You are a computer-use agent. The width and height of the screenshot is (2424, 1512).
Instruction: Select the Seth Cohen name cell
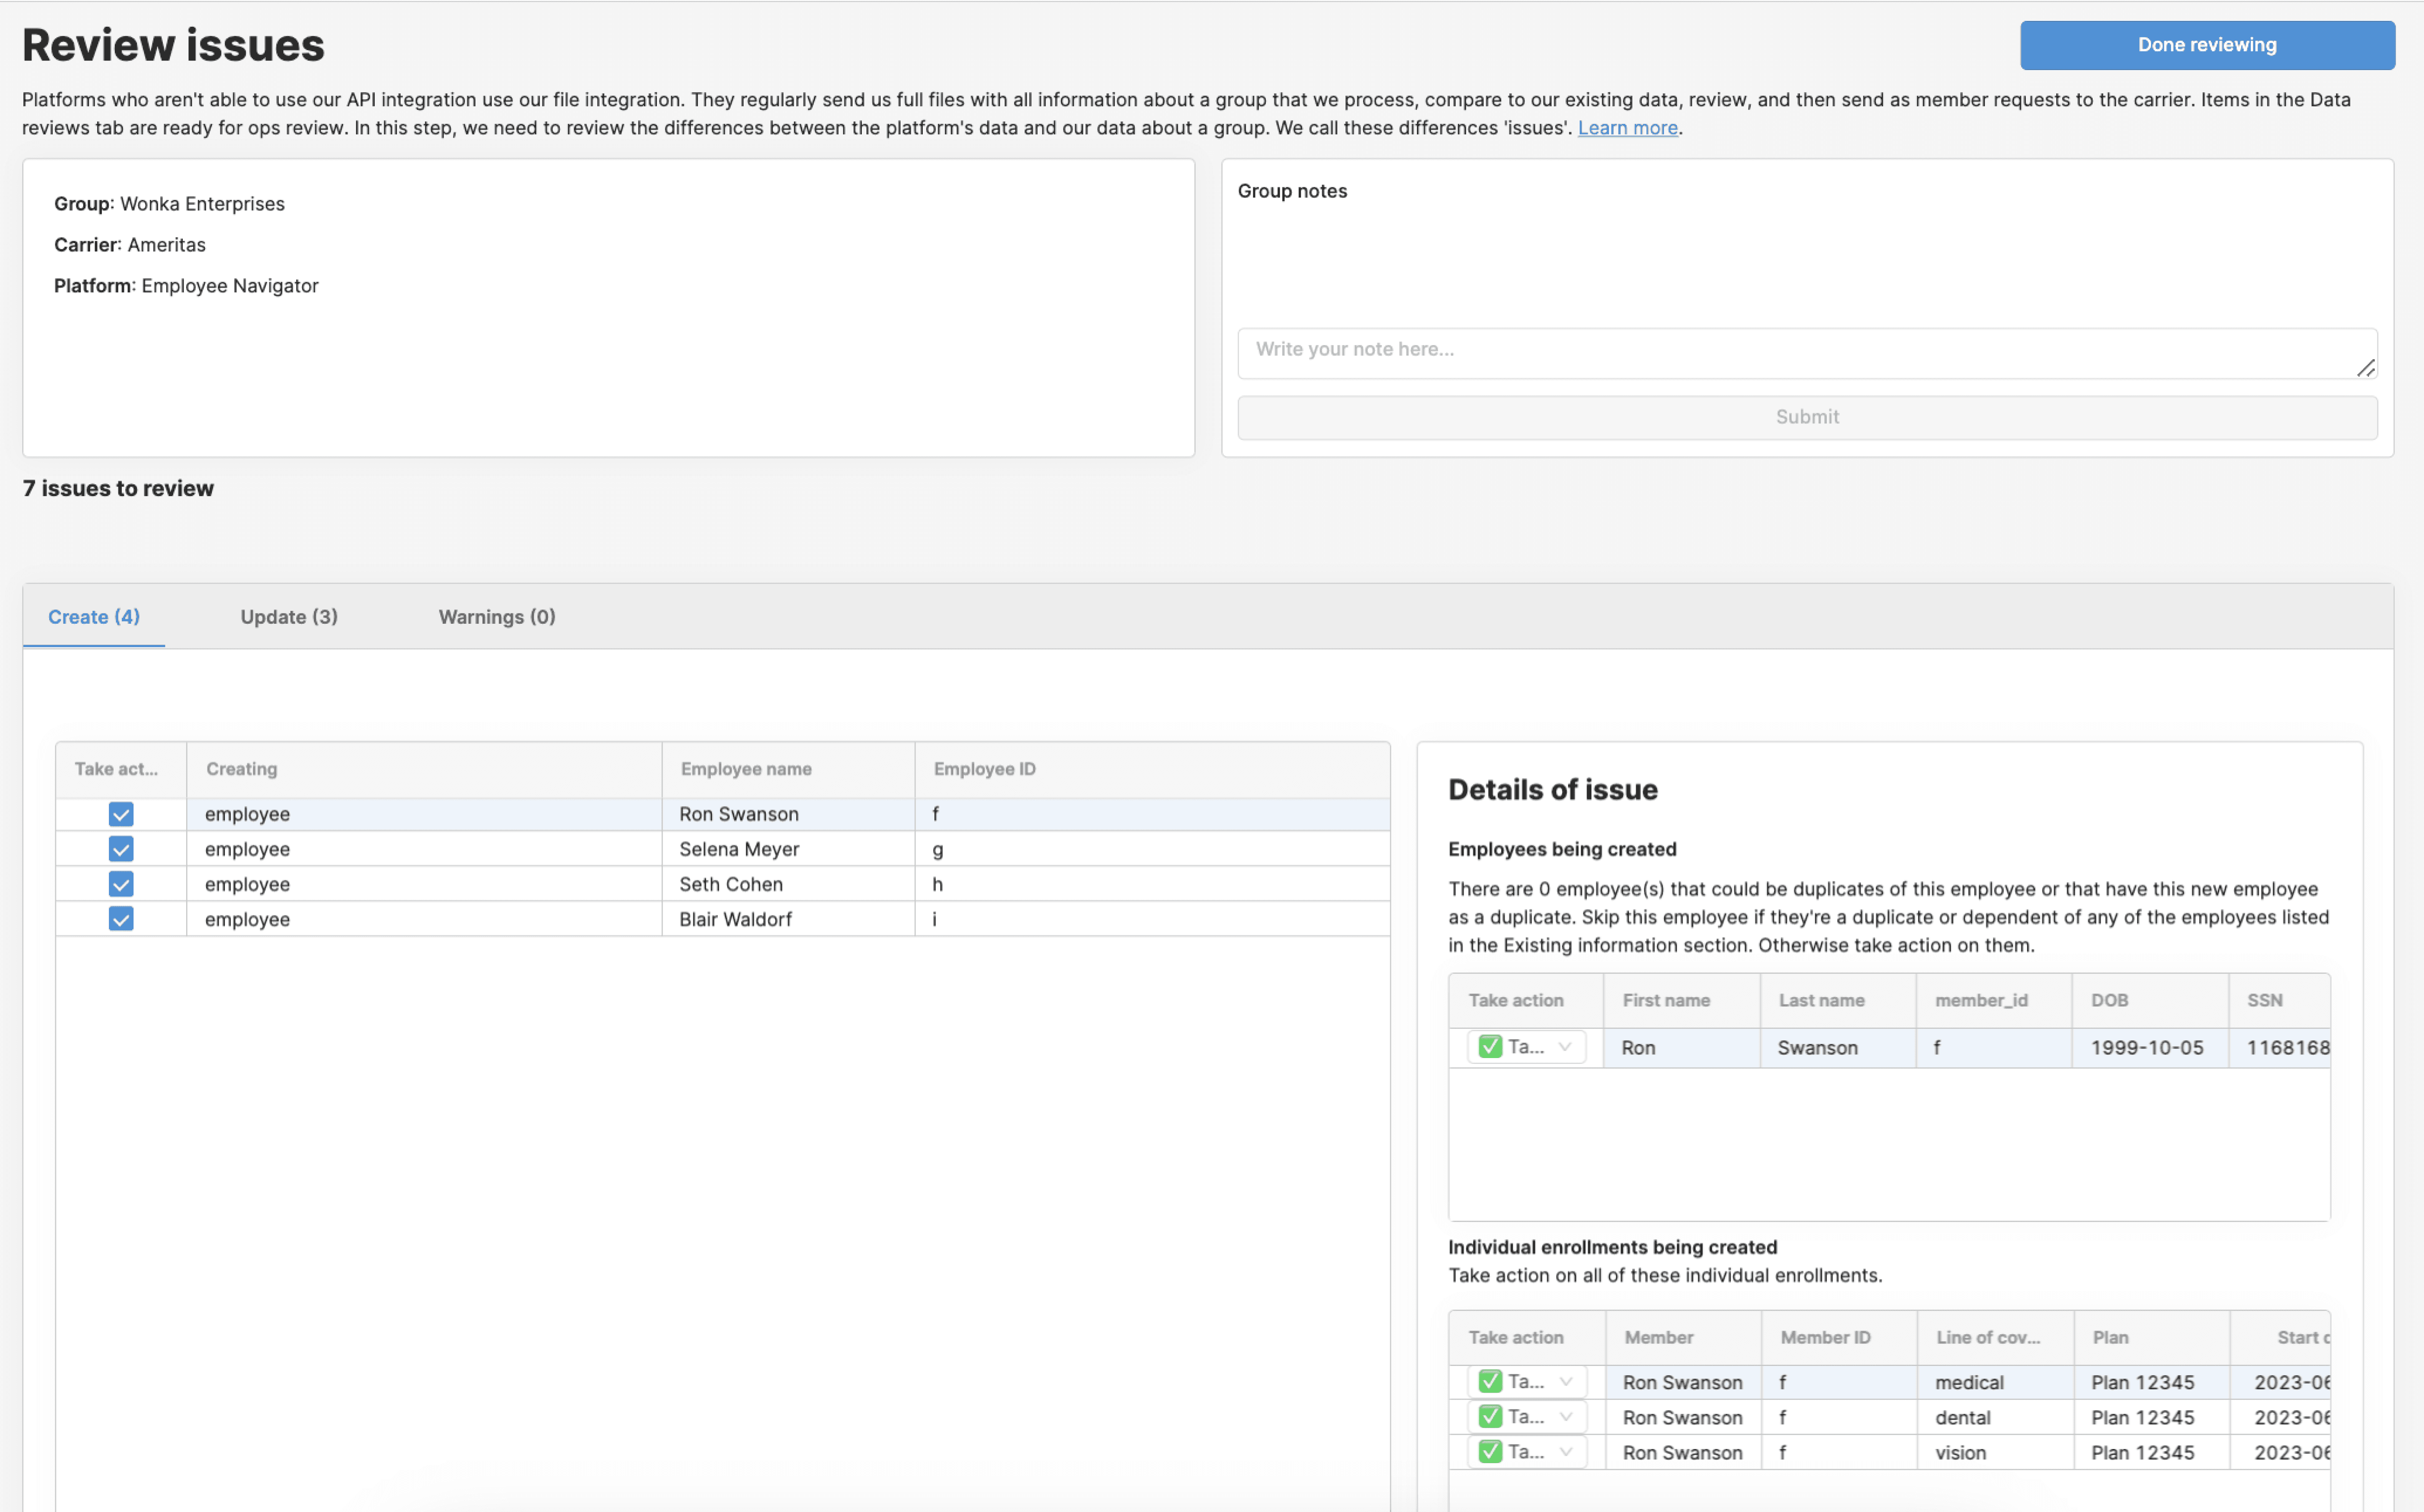pyautogui.click(x=788, y=884)
